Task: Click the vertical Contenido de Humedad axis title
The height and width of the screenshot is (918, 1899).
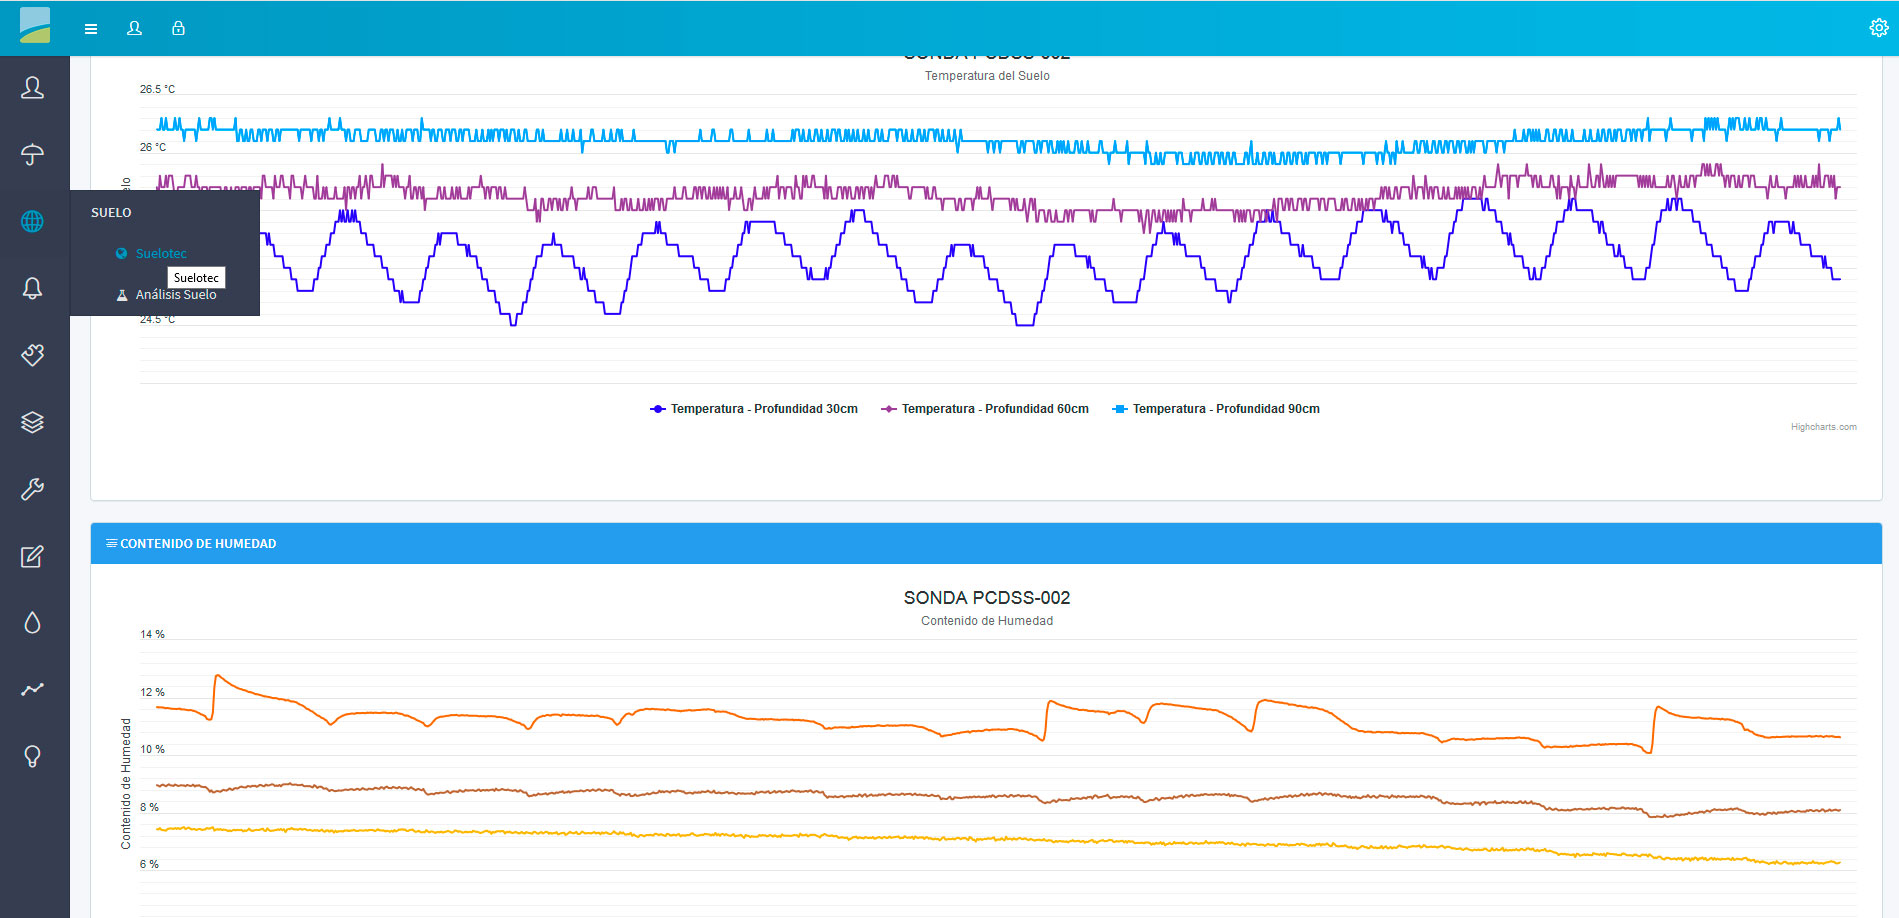Action: [x=126, y=784]
